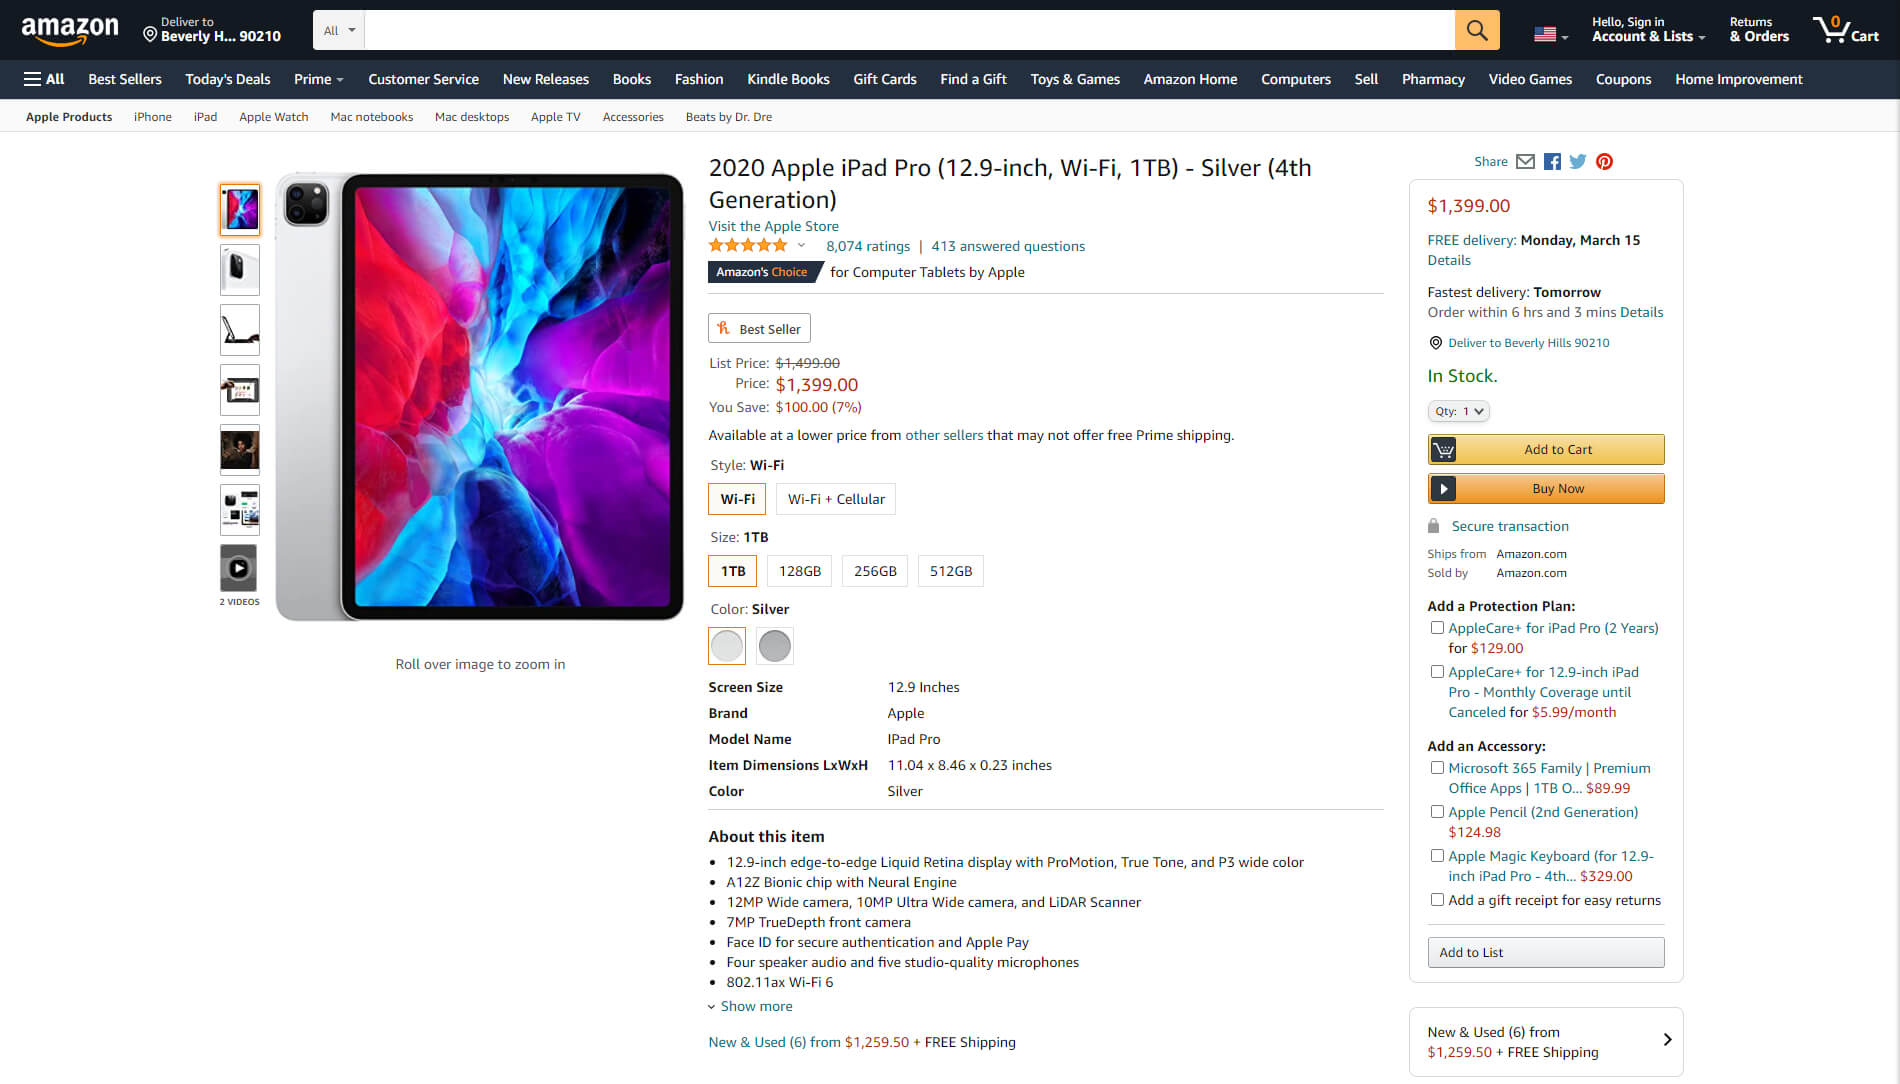Check AppleCare+ for iPad Pro (2 Years)
This screenshot has height=1084, width=1900.
pos(1437,627)
